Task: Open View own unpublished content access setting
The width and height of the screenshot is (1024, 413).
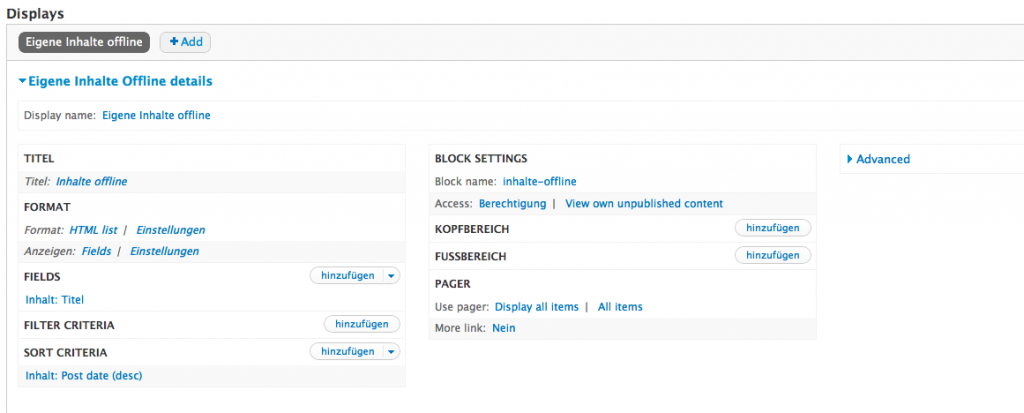Action: coord(644,203)
